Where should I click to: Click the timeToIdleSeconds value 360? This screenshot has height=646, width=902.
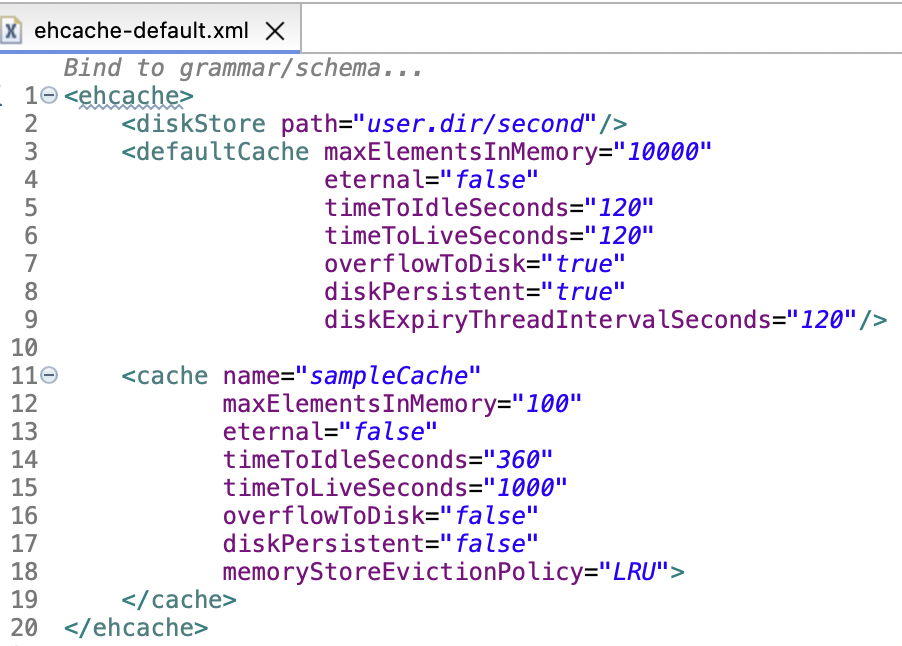(518, 460)
